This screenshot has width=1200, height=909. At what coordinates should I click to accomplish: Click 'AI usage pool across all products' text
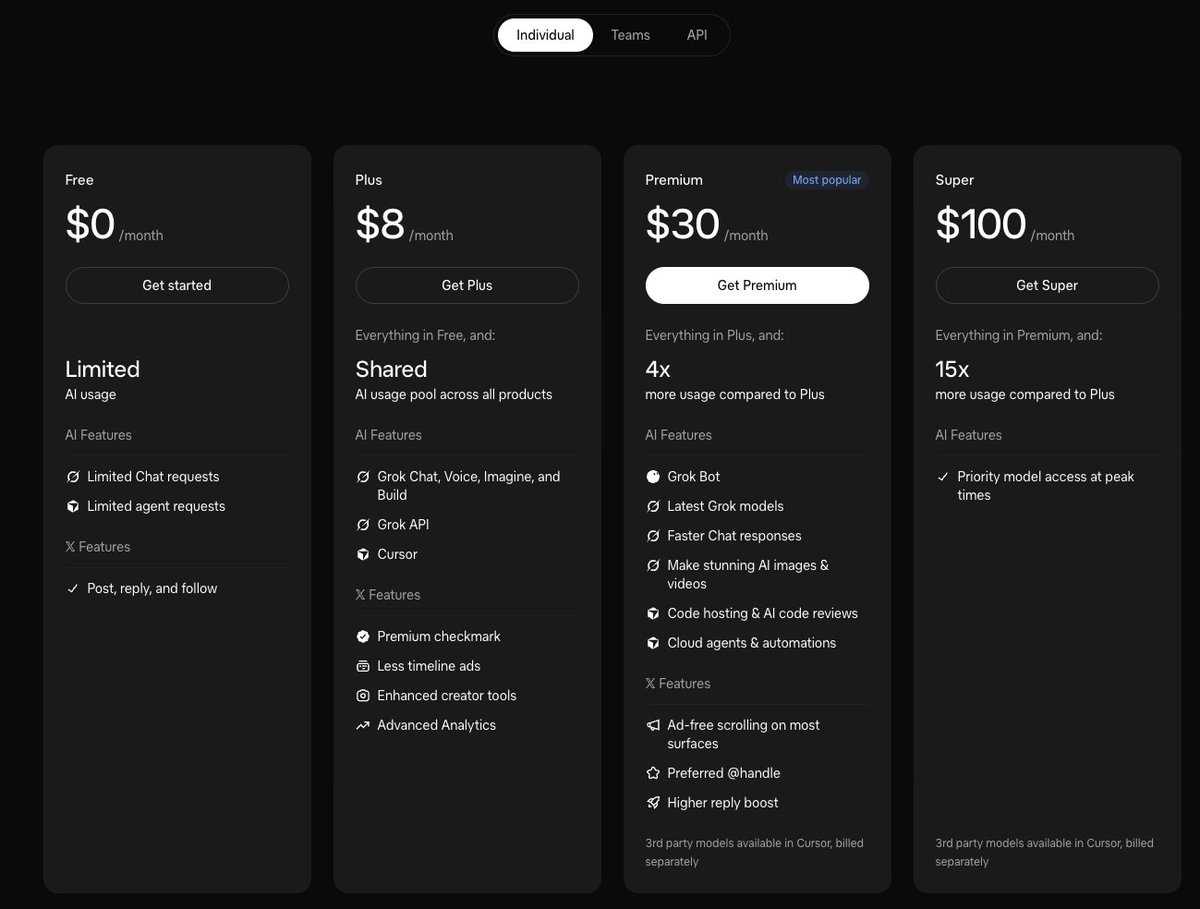454,394
